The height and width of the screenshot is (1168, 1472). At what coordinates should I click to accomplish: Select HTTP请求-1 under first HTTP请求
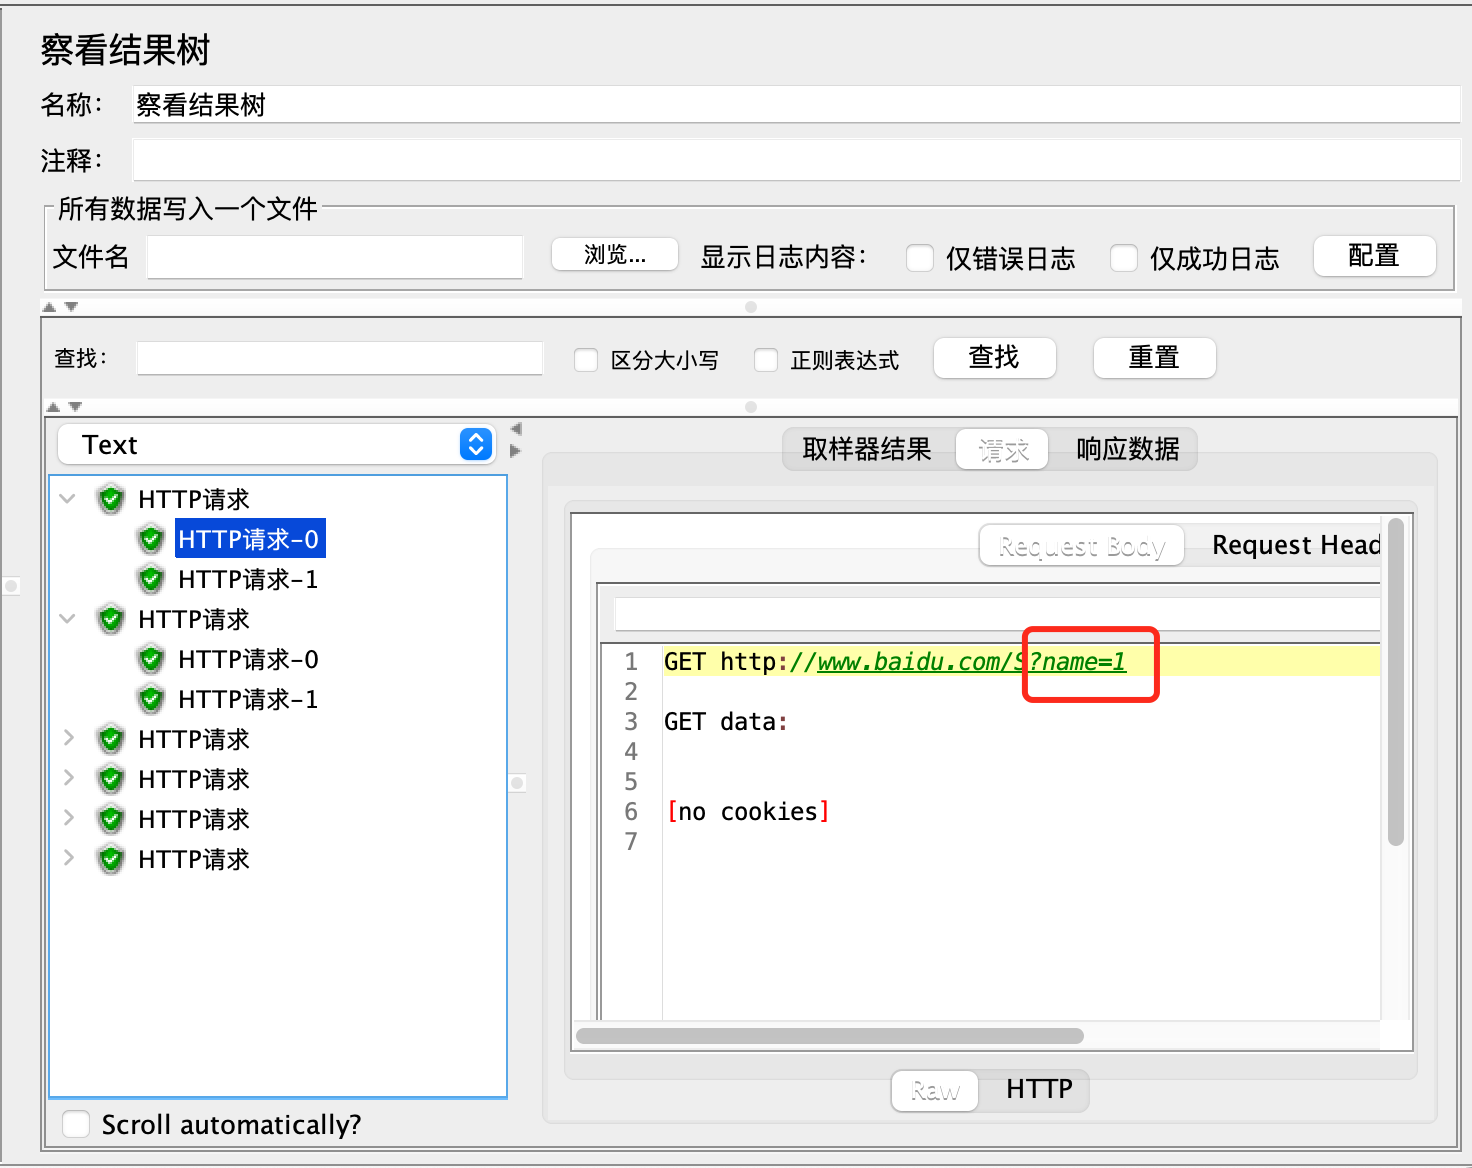(x=248, y=579)
